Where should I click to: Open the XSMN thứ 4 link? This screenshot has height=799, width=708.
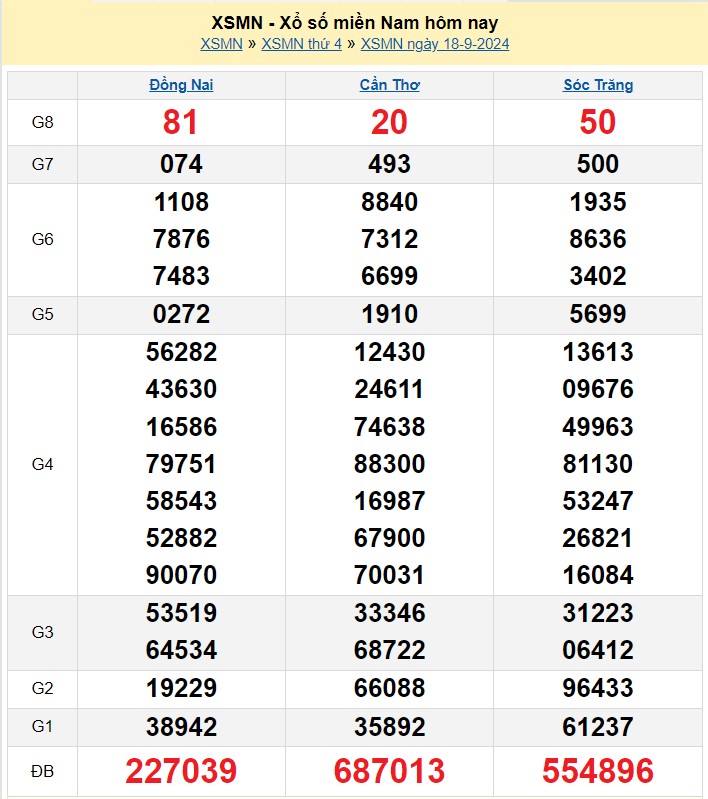point(301,44)
